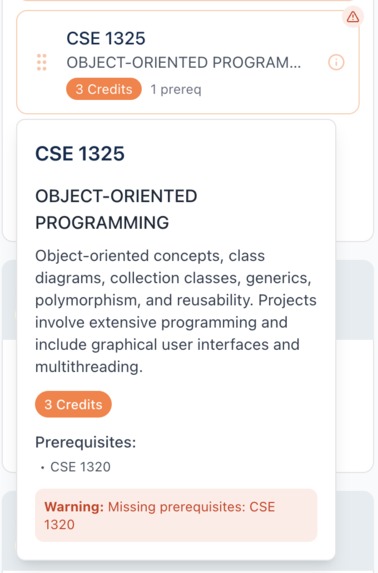Click the blank area right of the popup's 3 Credits badge
The height and width of the screenshot is (573, 378).
216,404
